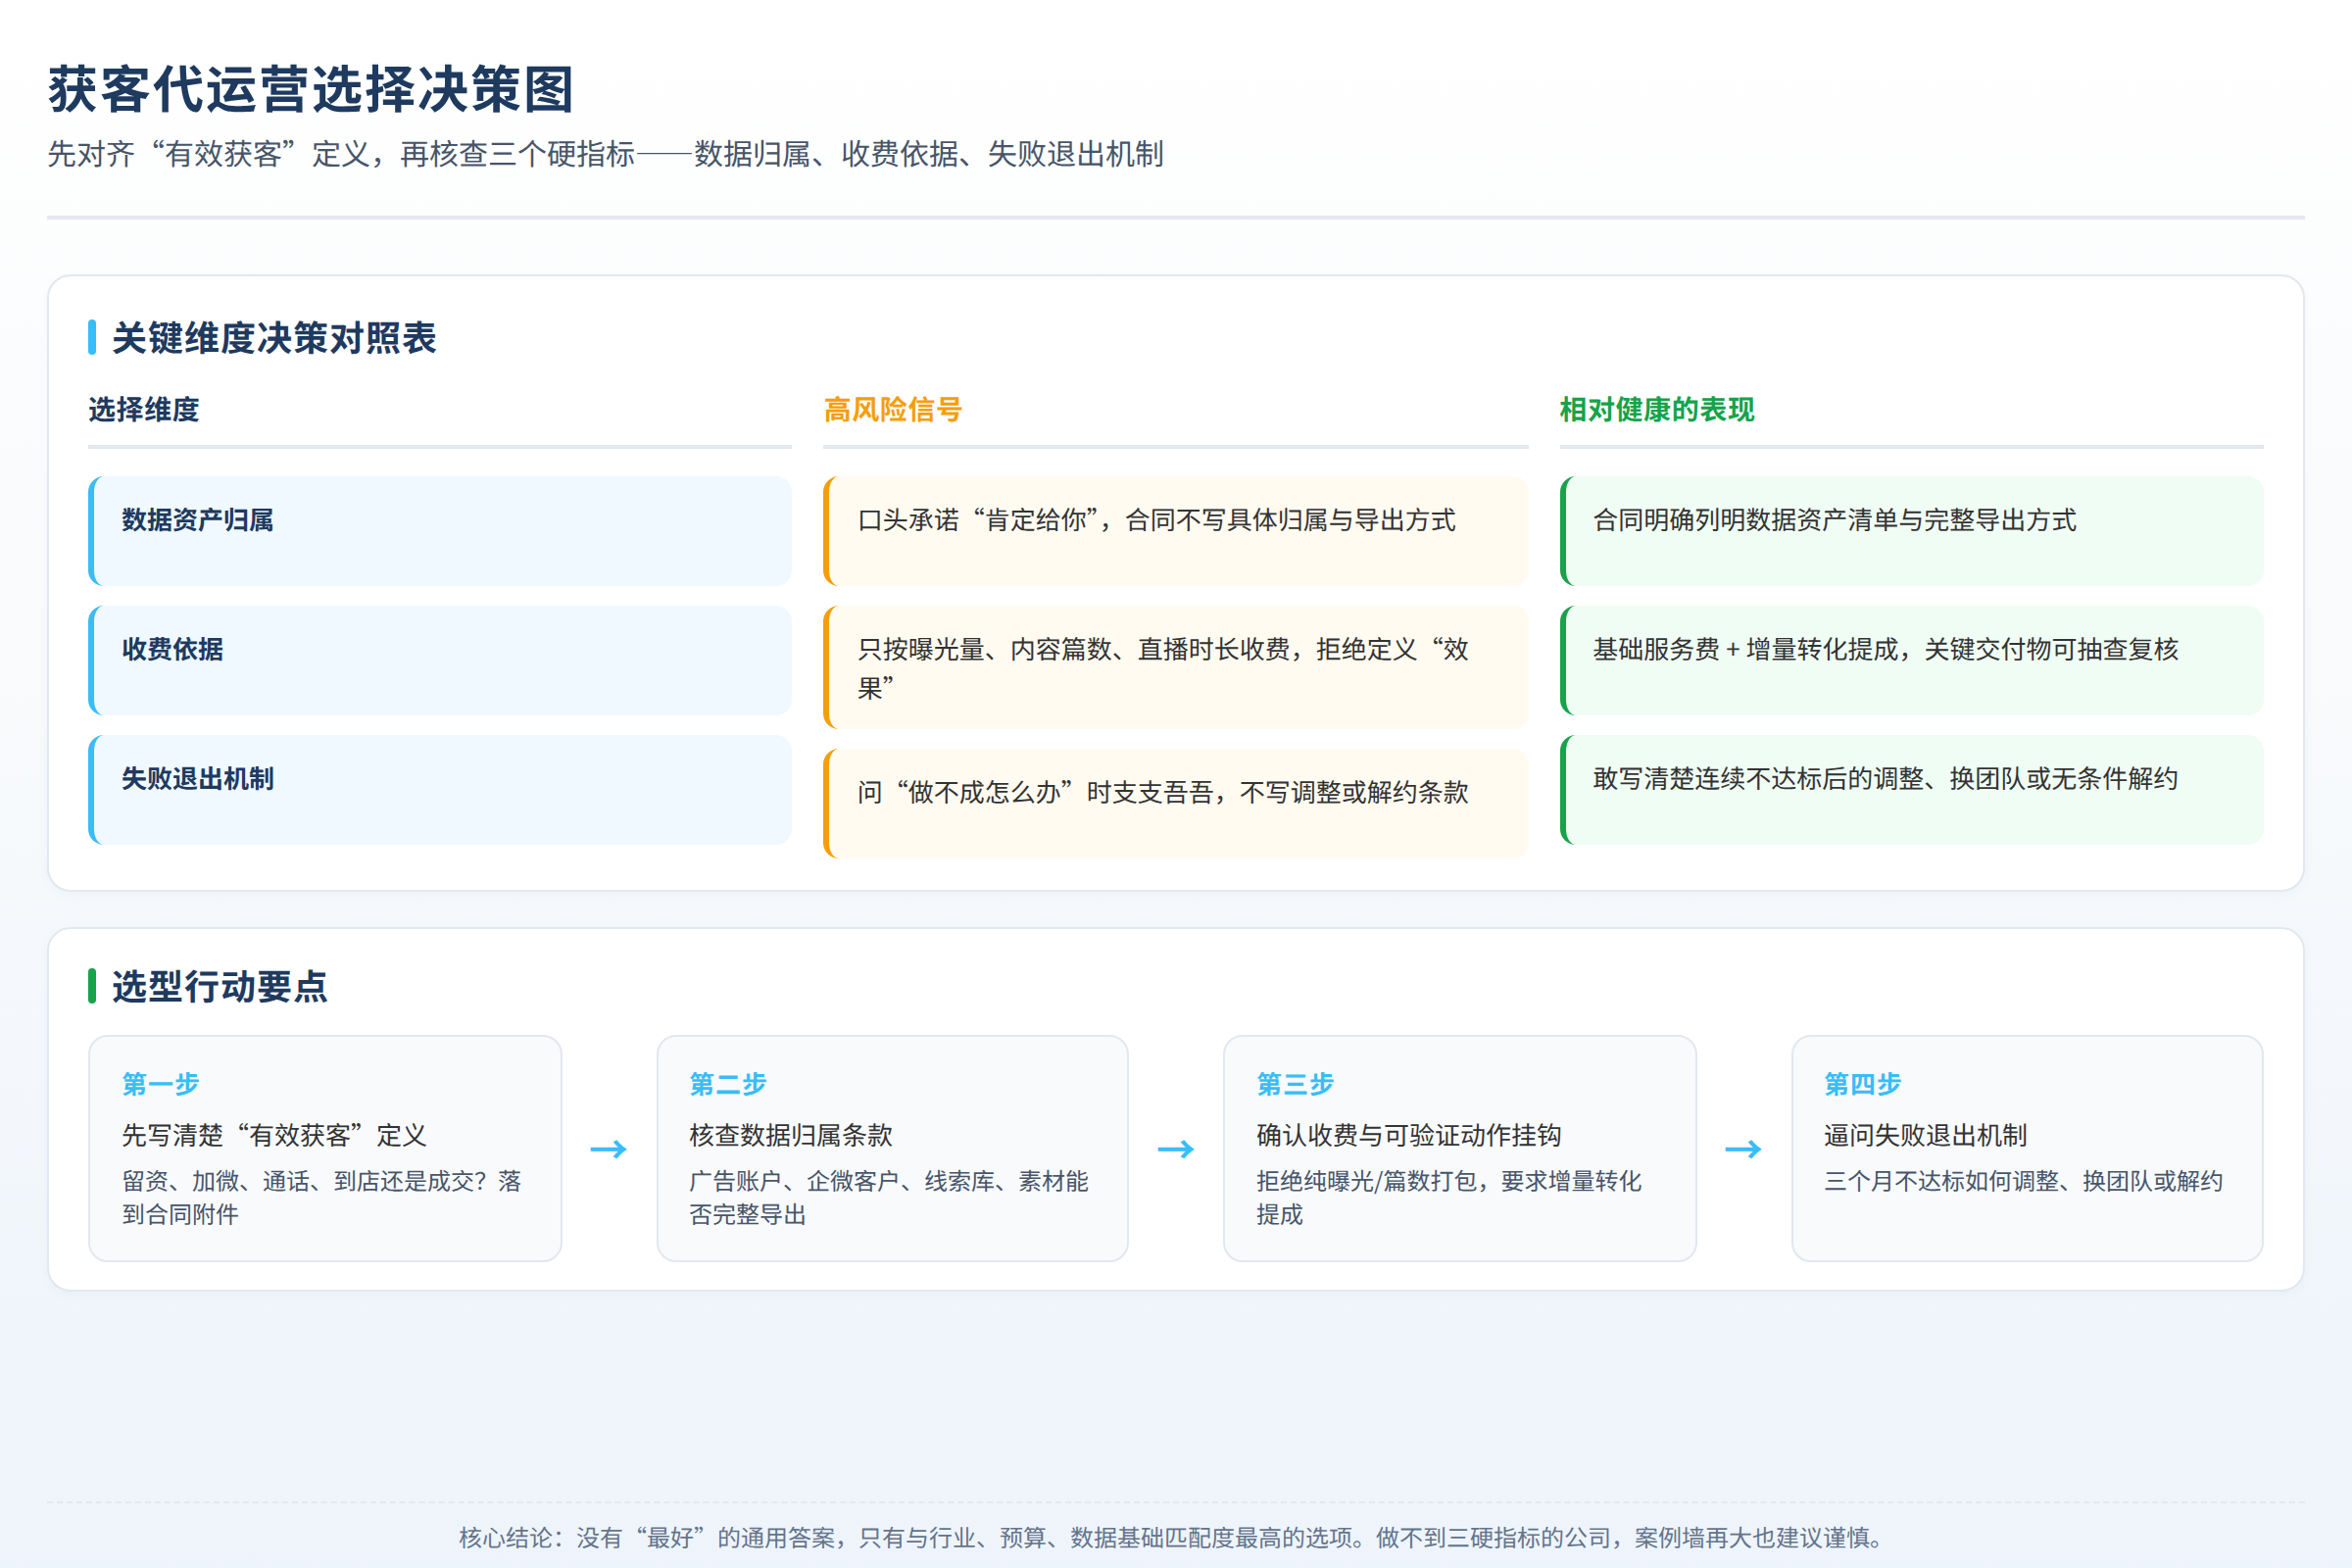
Task: Click step title 确认收费与可验证动作挂钩
Action: click(1409, 1136)
